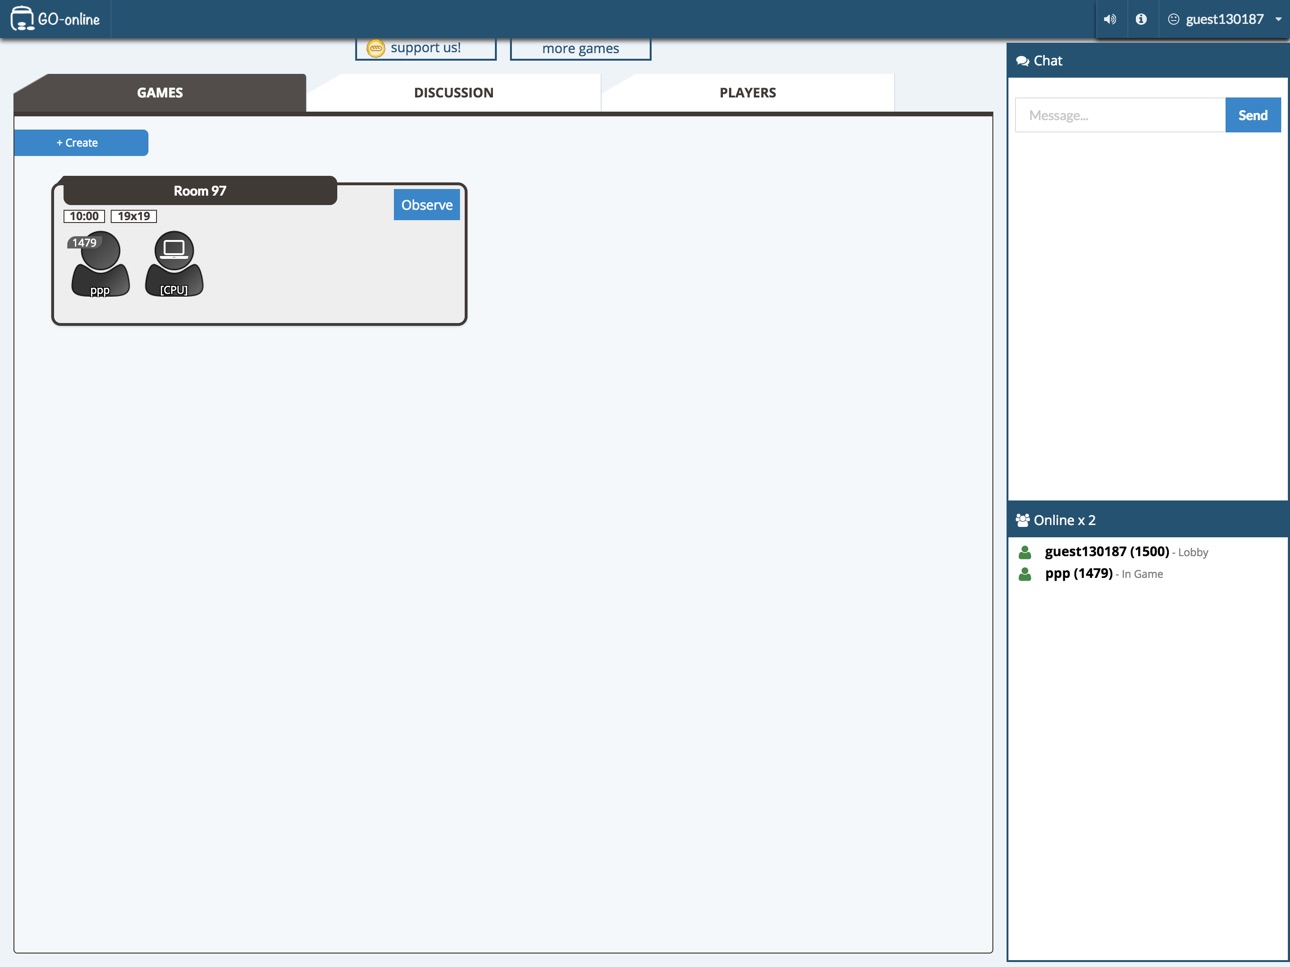Click the Room 97 title bar

point(200,190)
